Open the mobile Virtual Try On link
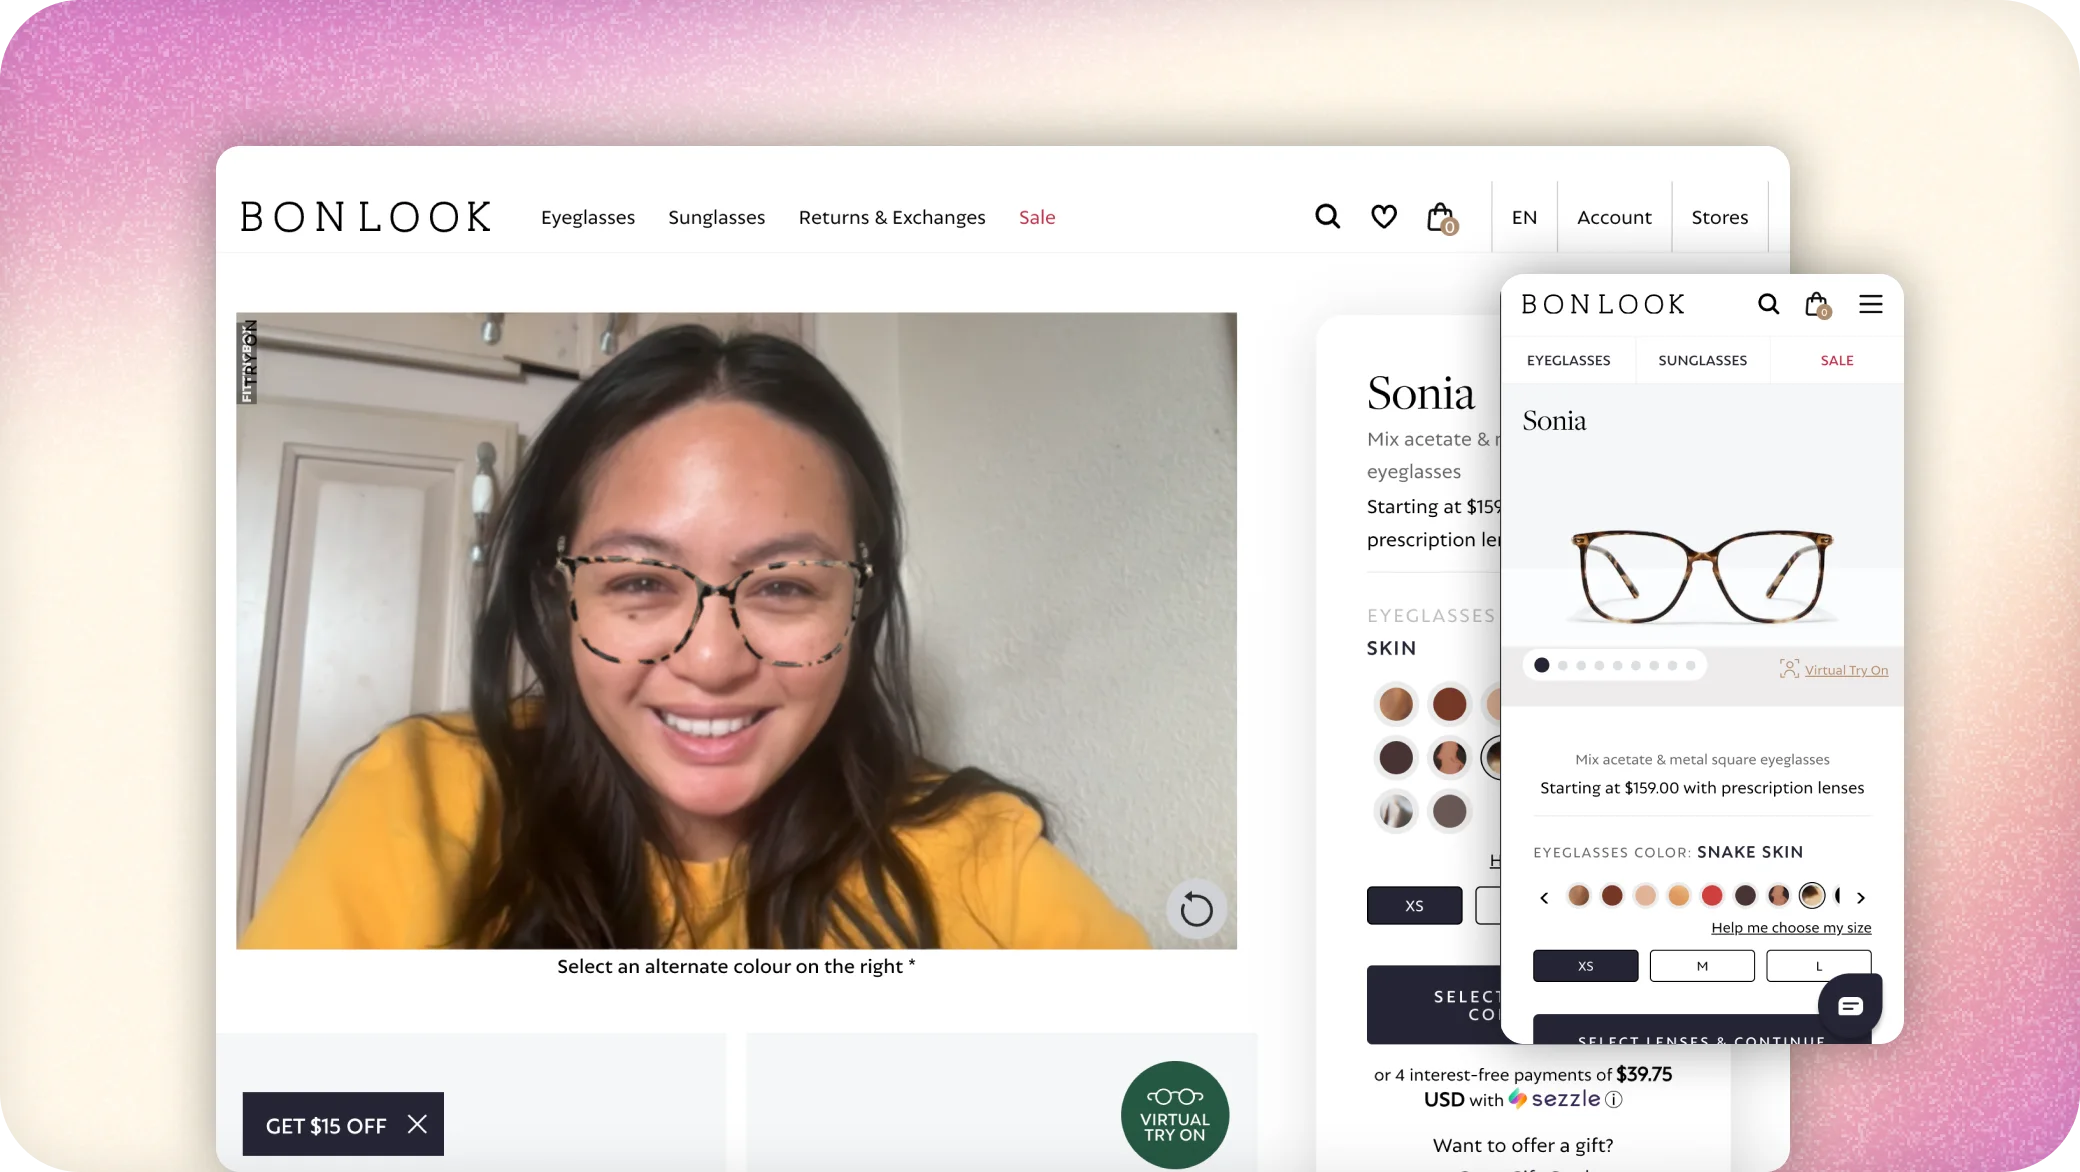The height and width of the screenshot is (1172, 2080). (x=1846, y=670)
